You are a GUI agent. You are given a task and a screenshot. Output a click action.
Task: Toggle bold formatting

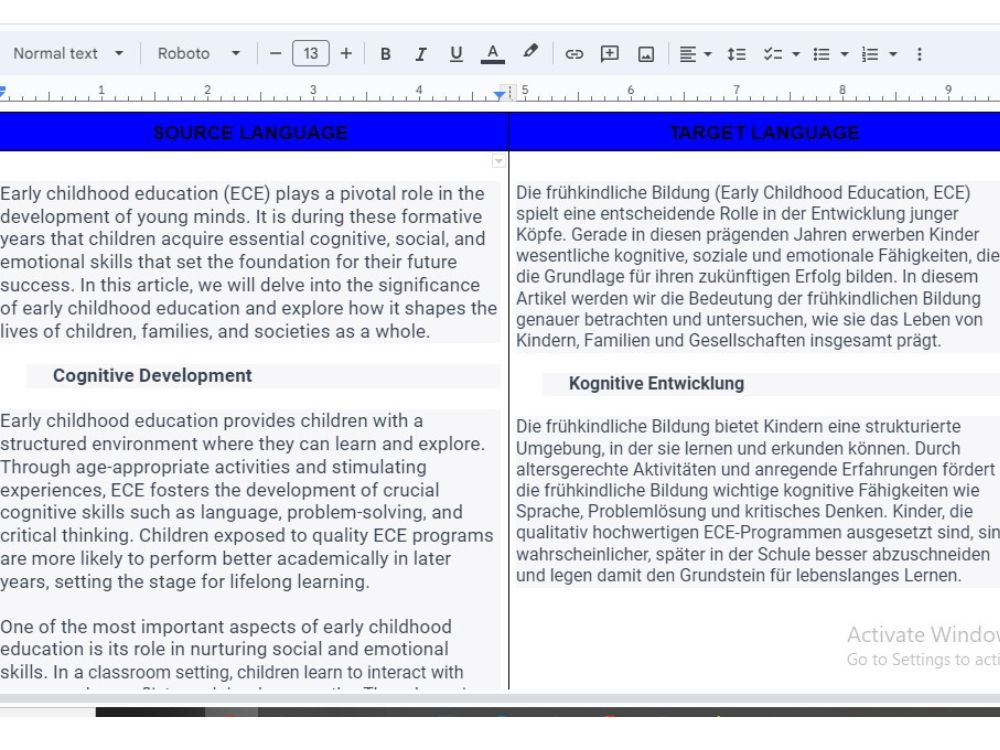(385, 54)
